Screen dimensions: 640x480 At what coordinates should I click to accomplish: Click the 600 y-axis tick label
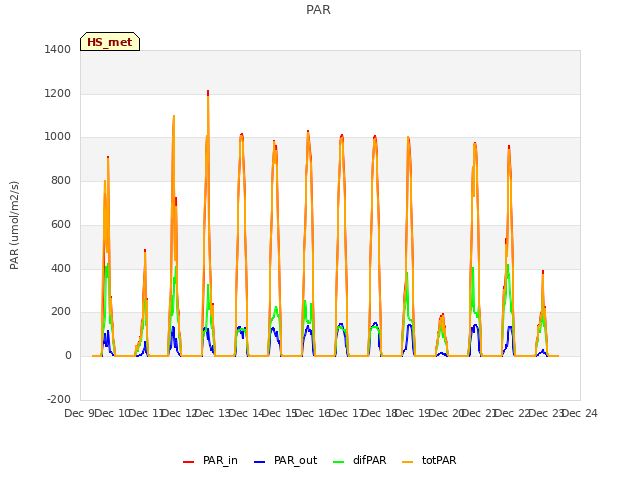click(61, 224)
